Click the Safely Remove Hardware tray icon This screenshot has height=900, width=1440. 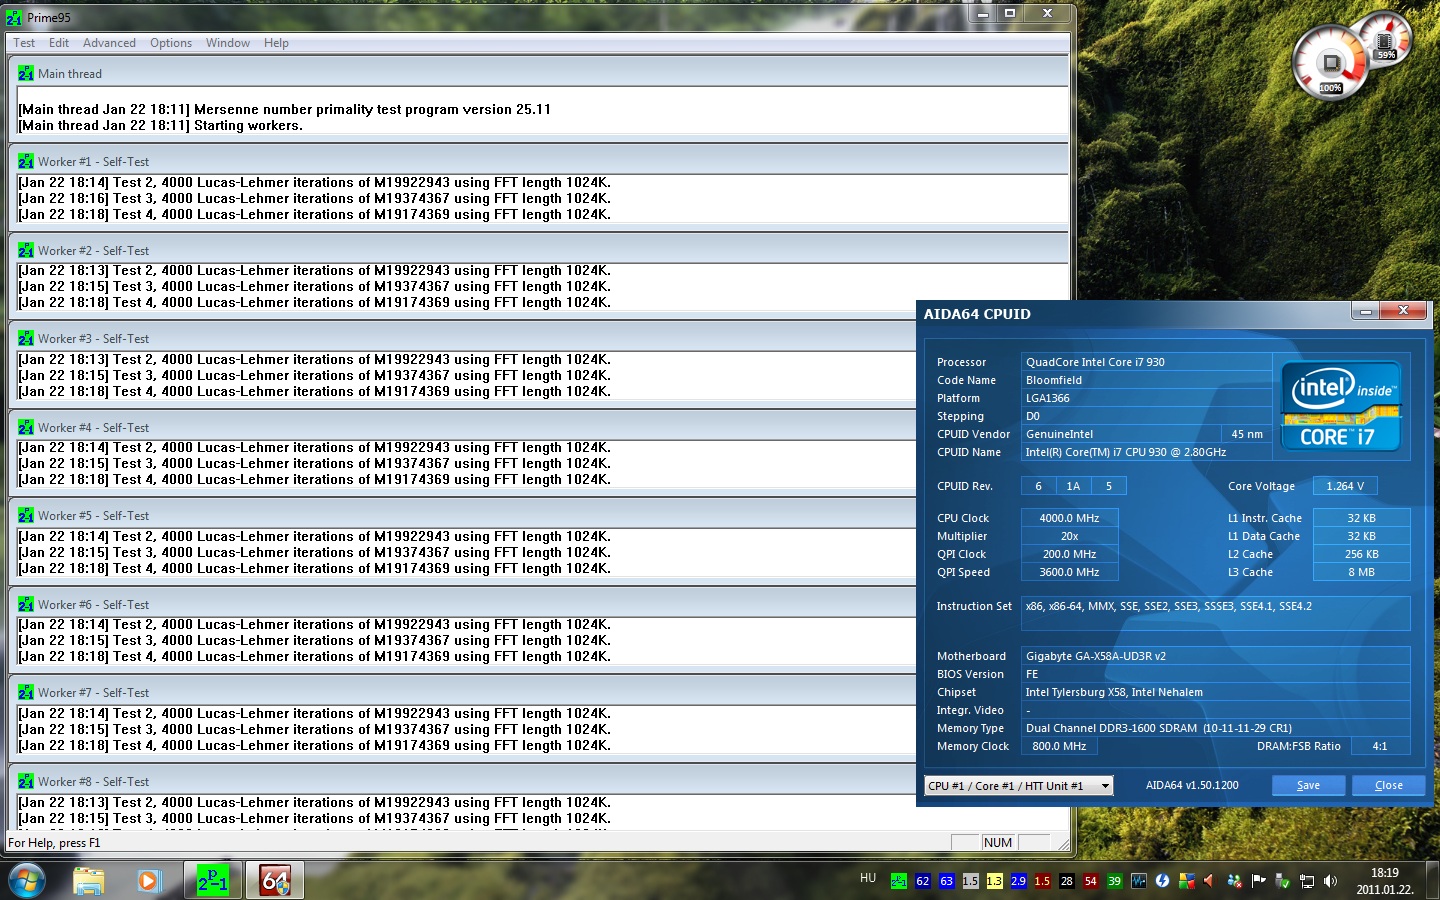tap(1282, 881)
